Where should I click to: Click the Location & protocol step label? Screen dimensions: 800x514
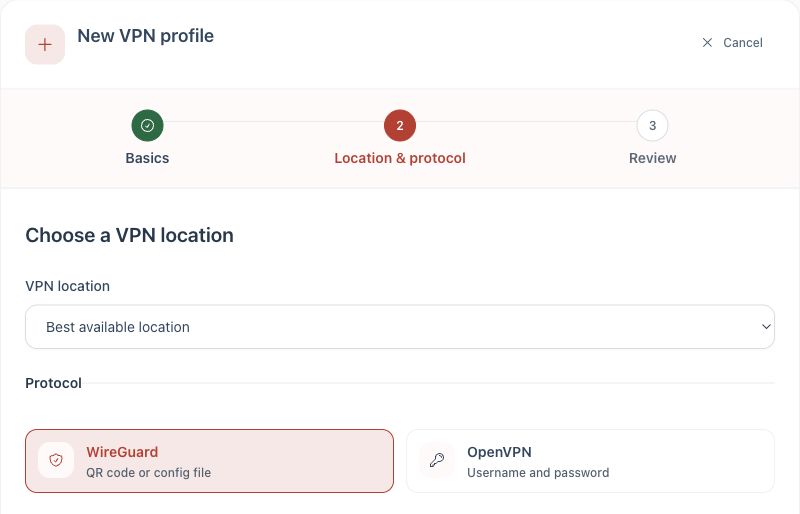[x=400, y=158]
